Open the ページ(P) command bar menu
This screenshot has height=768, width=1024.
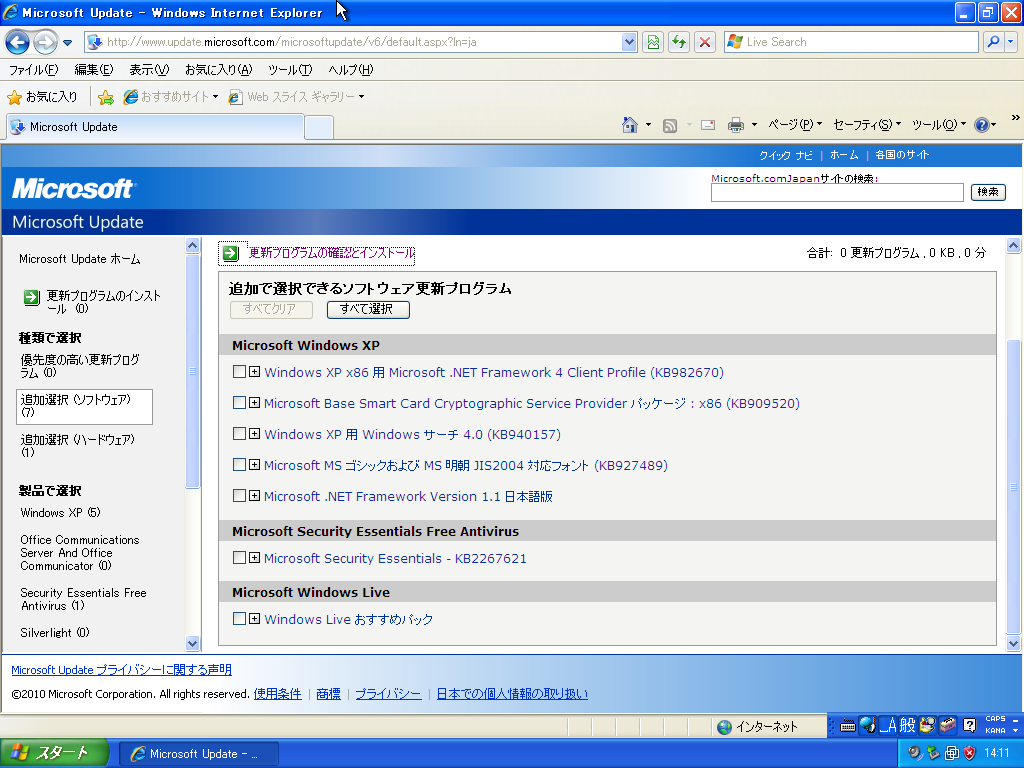click(795, 124)
